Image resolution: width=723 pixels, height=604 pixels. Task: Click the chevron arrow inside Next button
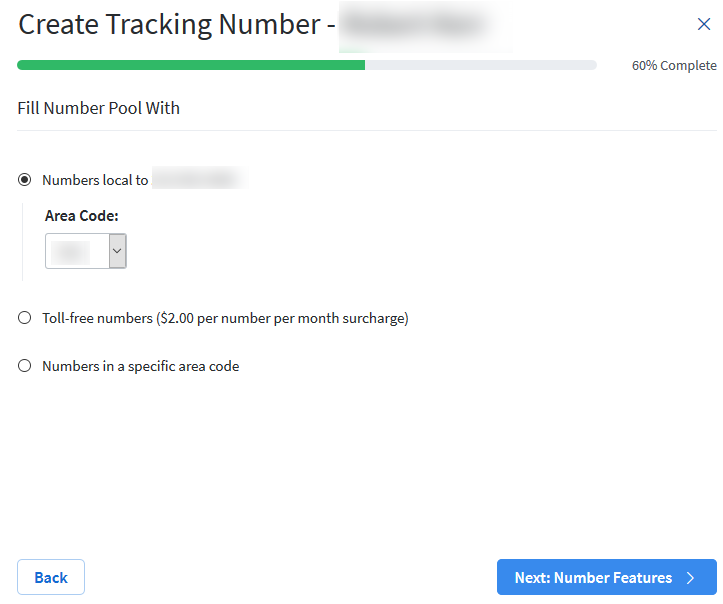pos(690,578)
